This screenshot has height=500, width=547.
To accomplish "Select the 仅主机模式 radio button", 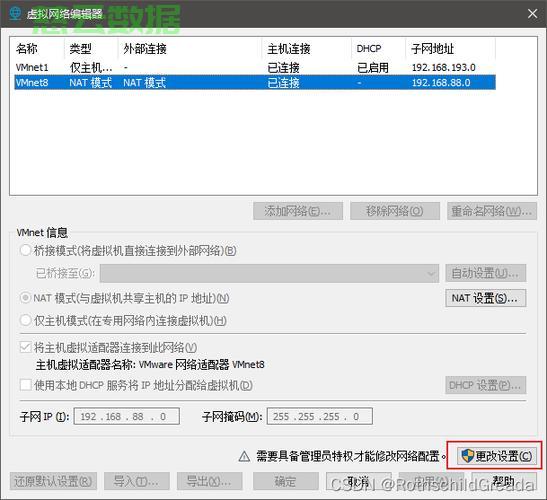I will (x=25, y=320).
